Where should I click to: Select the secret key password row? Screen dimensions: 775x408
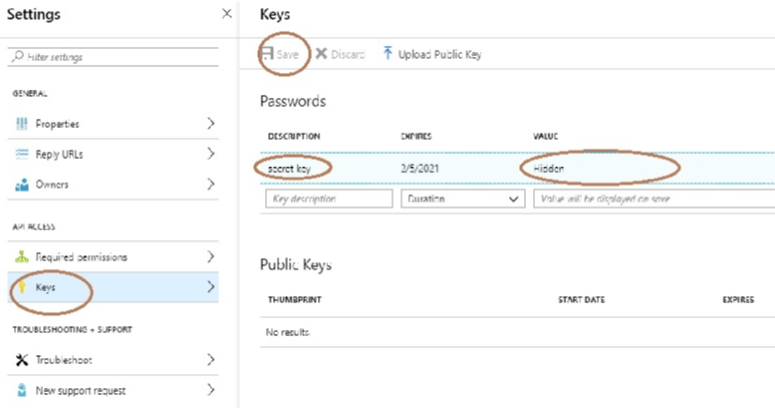517,168
